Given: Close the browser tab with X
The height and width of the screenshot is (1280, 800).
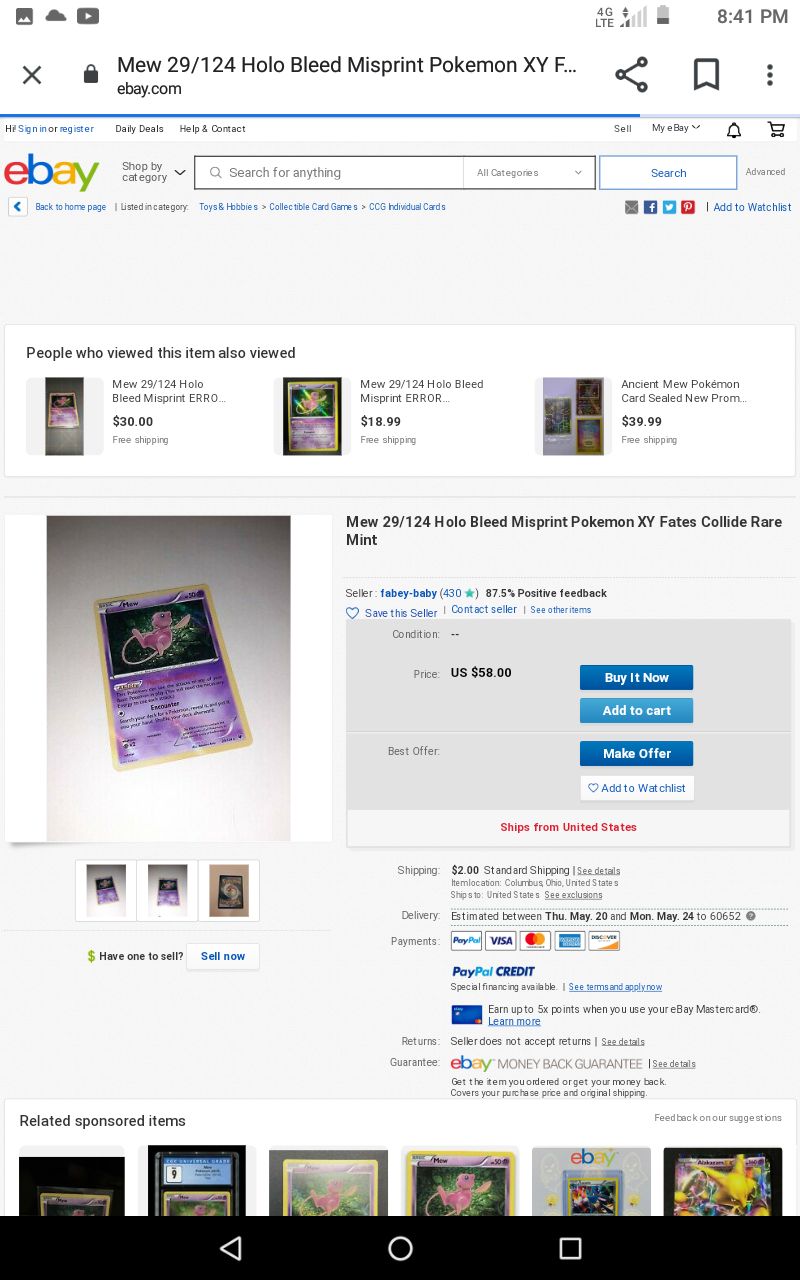Looking at the screenshot, I should pos(32,75).
